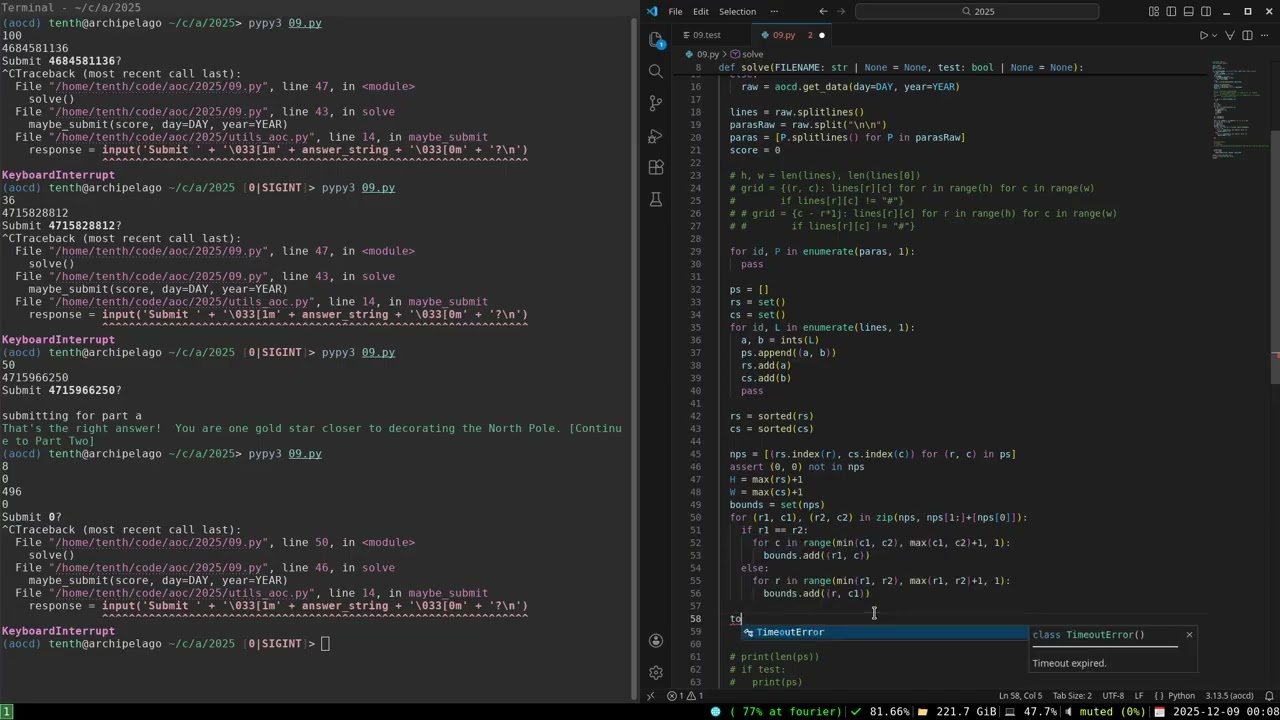Open the Edit menu
1280x720 pixels.
click(x=701, y=11)
